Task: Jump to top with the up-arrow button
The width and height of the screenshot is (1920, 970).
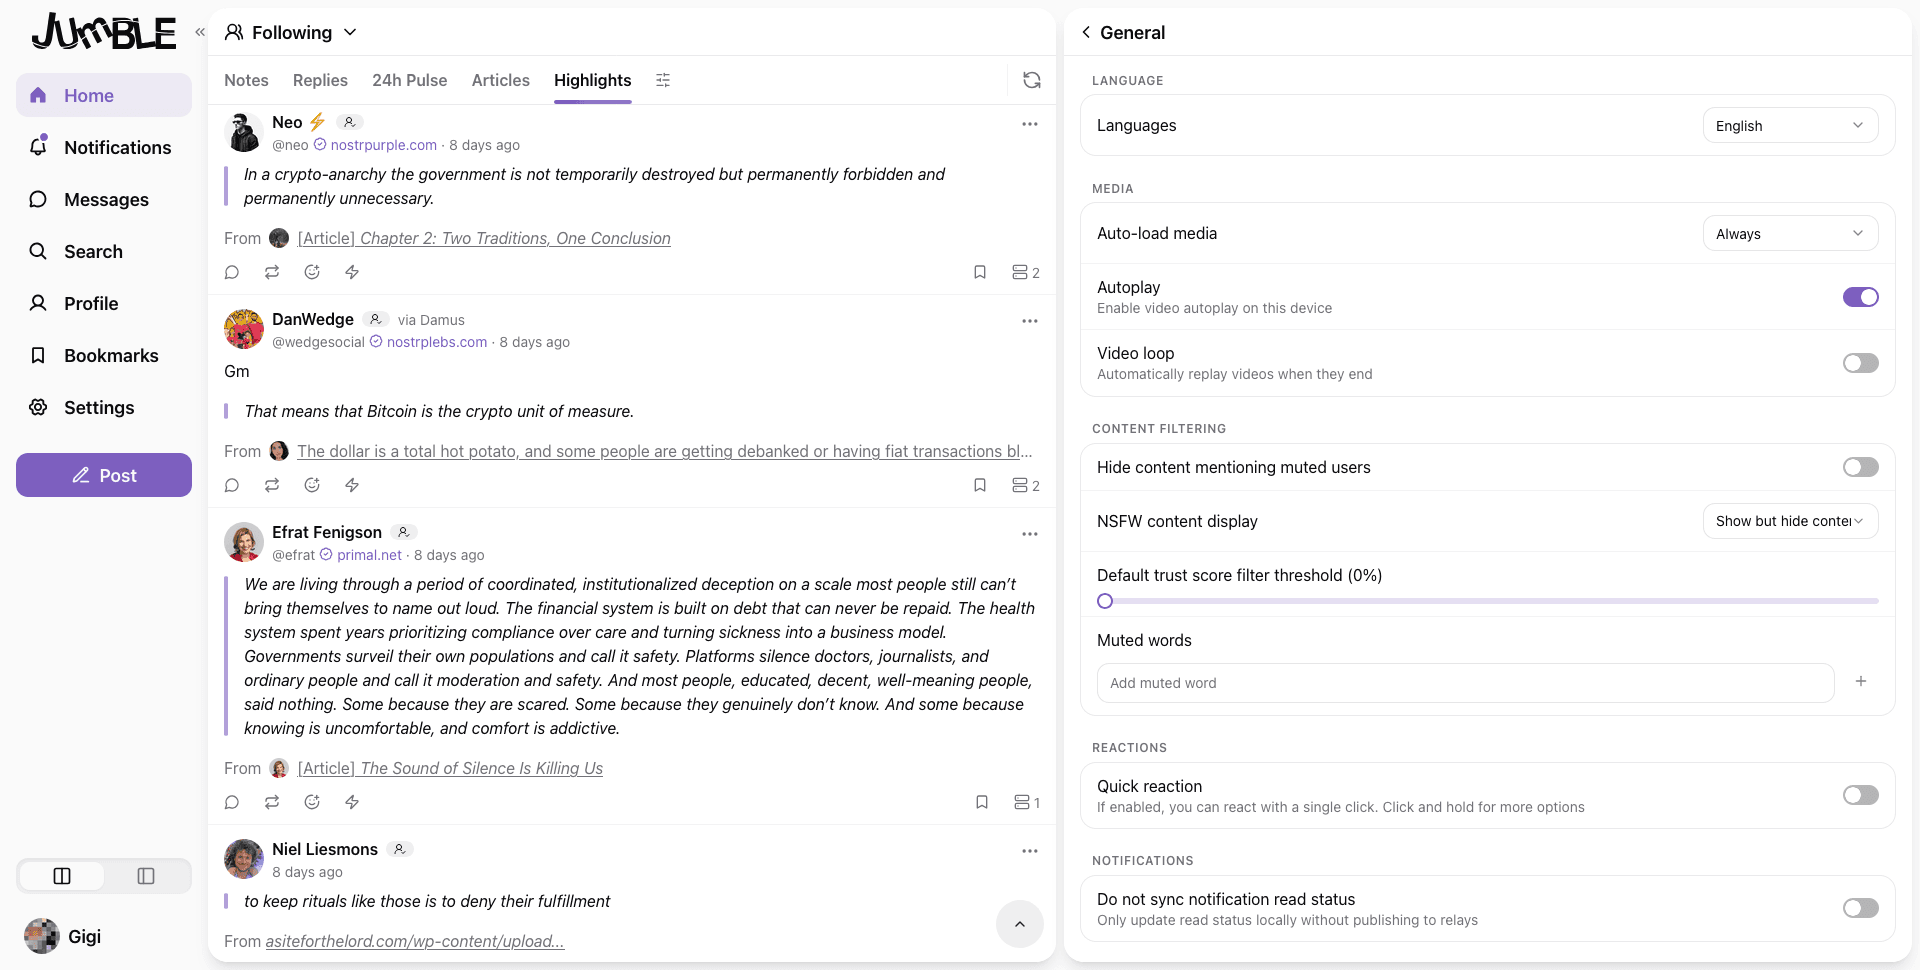Action: (1020, 924)
